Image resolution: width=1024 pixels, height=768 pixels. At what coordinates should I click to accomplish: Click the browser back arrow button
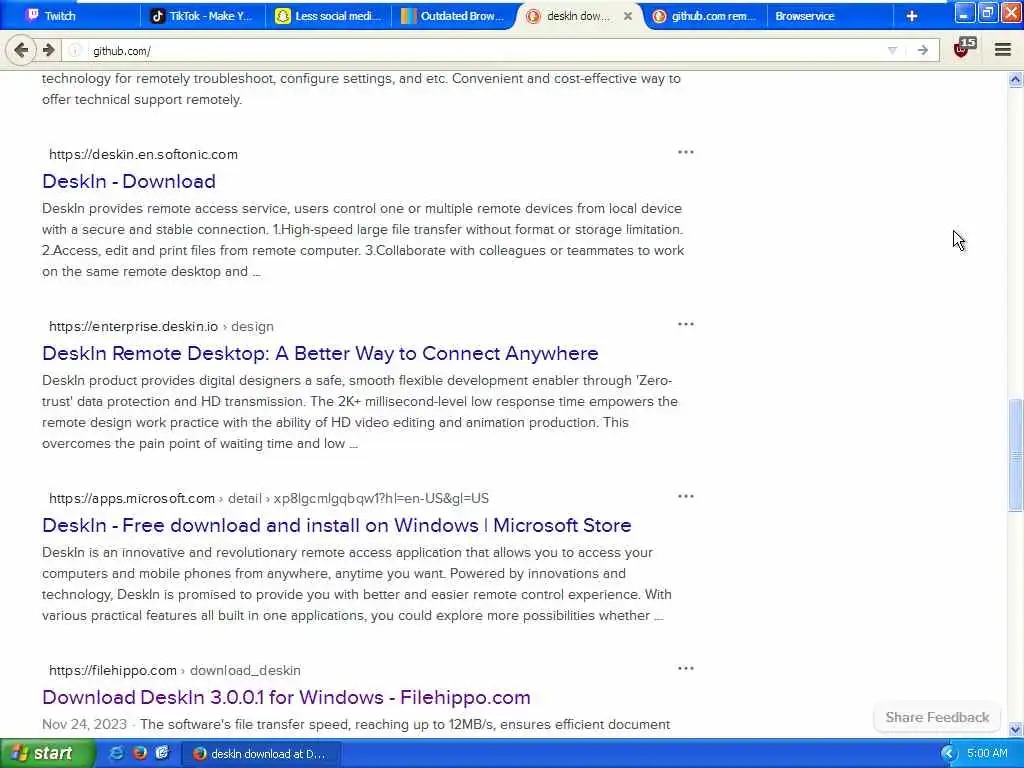(21, 50)
